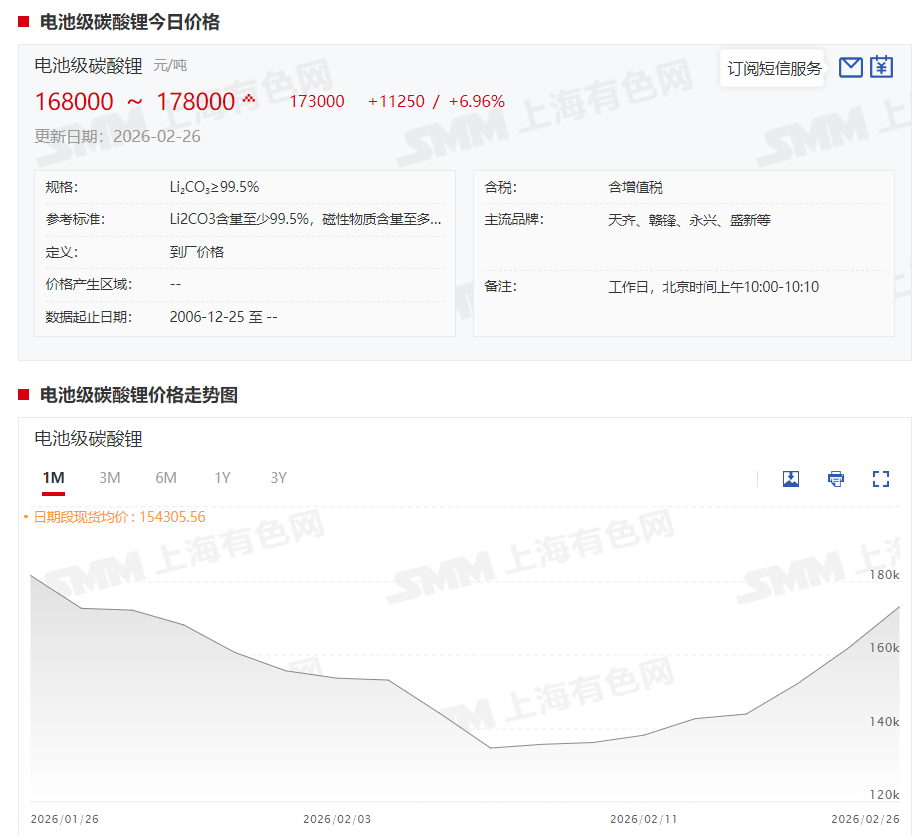Download the chart as an image
Image resolution: width=921 pixels, height=835 pixels.
(791, 479)
